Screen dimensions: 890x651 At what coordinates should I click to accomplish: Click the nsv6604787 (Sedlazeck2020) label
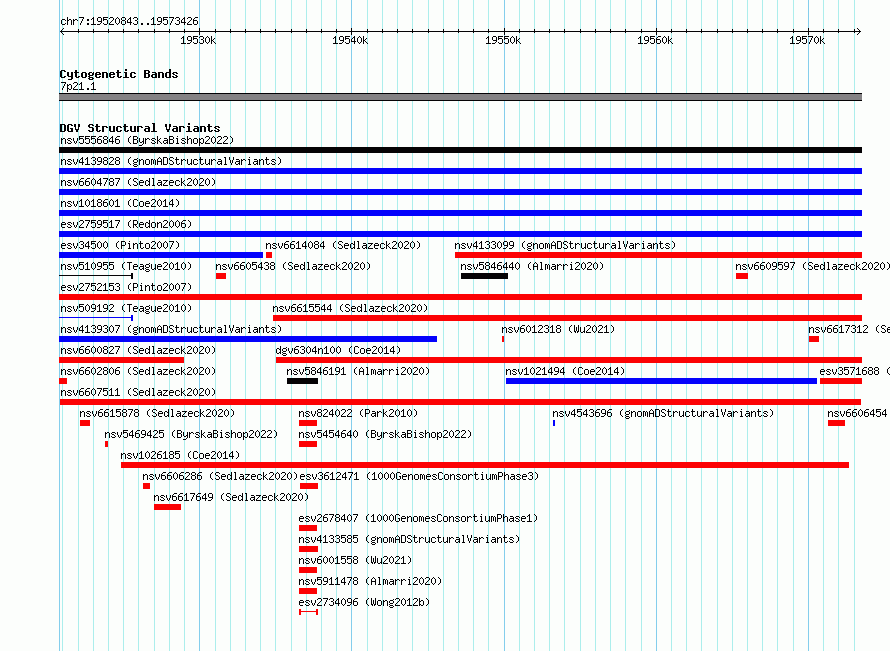coord(138,182)
